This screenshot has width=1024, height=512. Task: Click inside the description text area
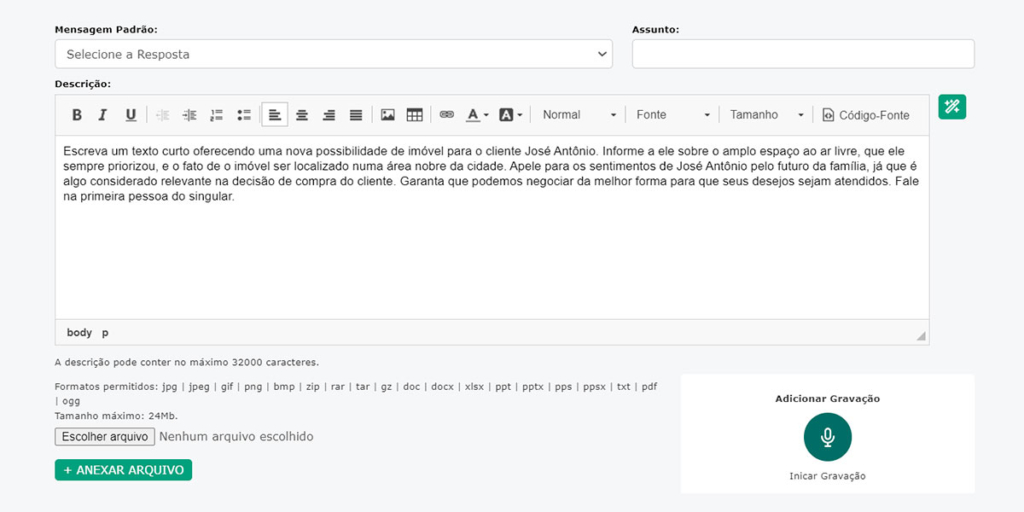pos(492,227)
